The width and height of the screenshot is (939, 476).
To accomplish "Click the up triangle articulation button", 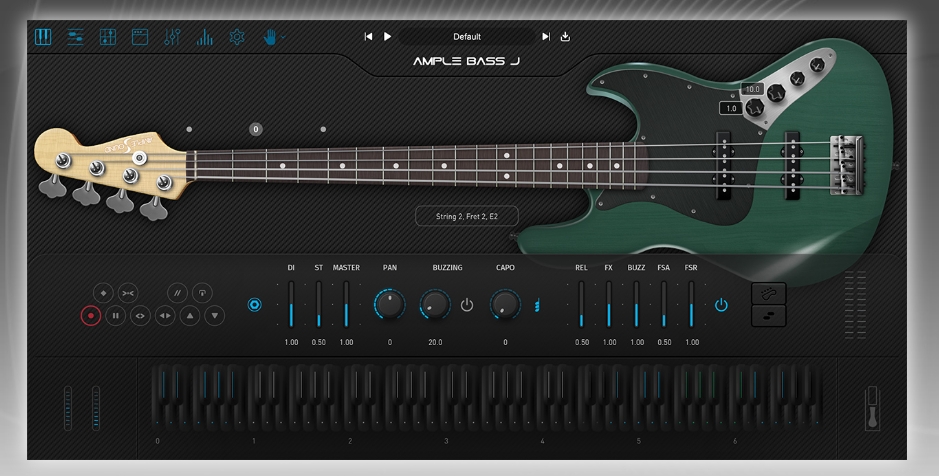I will click(x=190, y=316).
